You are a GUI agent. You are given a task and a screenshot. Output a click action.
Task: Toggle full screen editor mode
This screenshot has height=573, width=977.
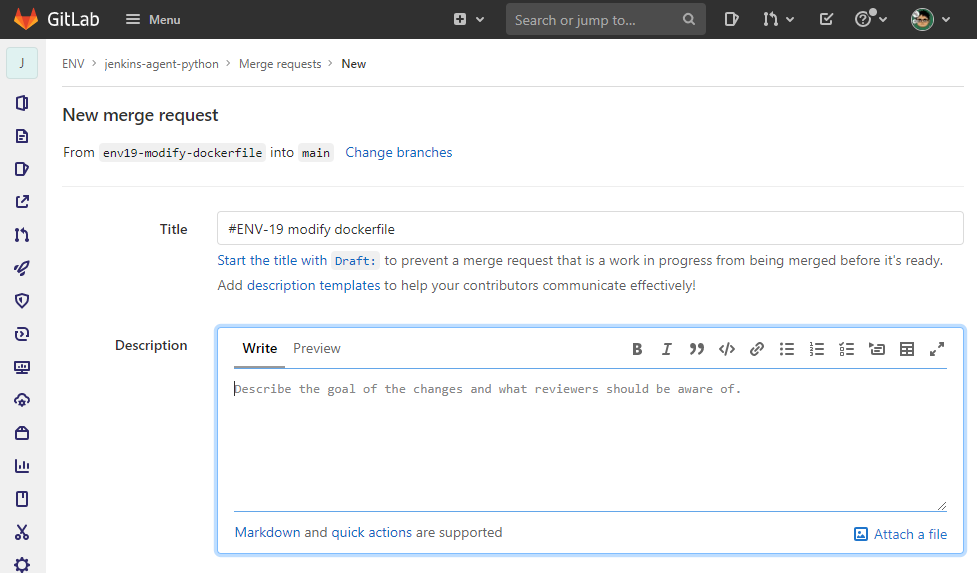pyautogui.click(x=936, y=349)
